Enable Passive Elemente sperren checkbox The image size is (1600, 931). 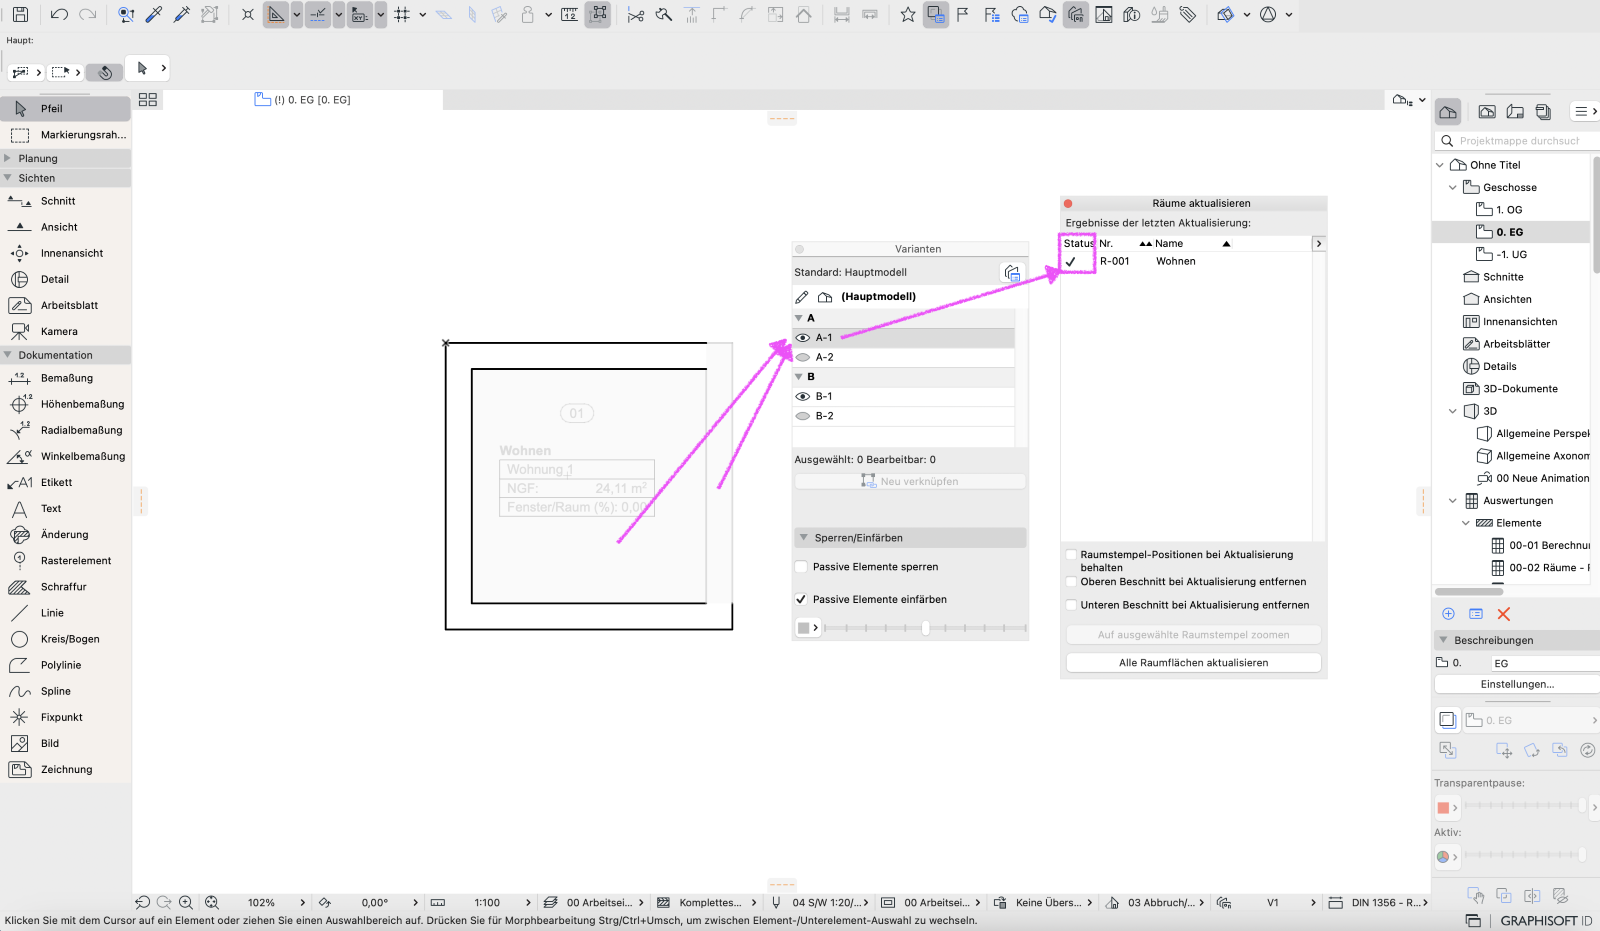[x=801, y=567]
